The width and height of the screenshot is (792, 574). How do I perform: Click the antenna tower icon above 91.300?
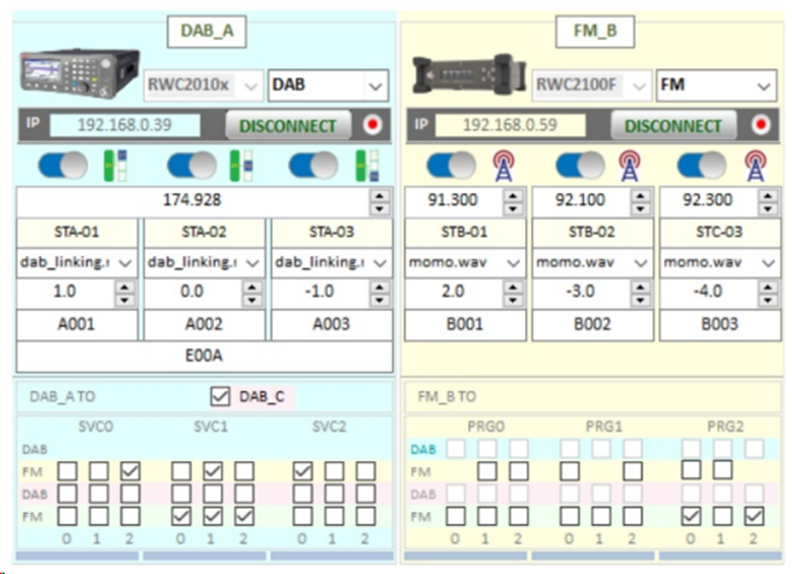click(x=503, y=165)
